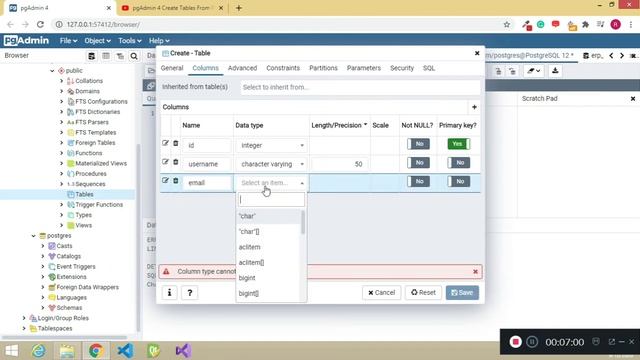Toggle Primary key for email column
This screenshot has width=640, height=360.
click(x=459, y=181)
